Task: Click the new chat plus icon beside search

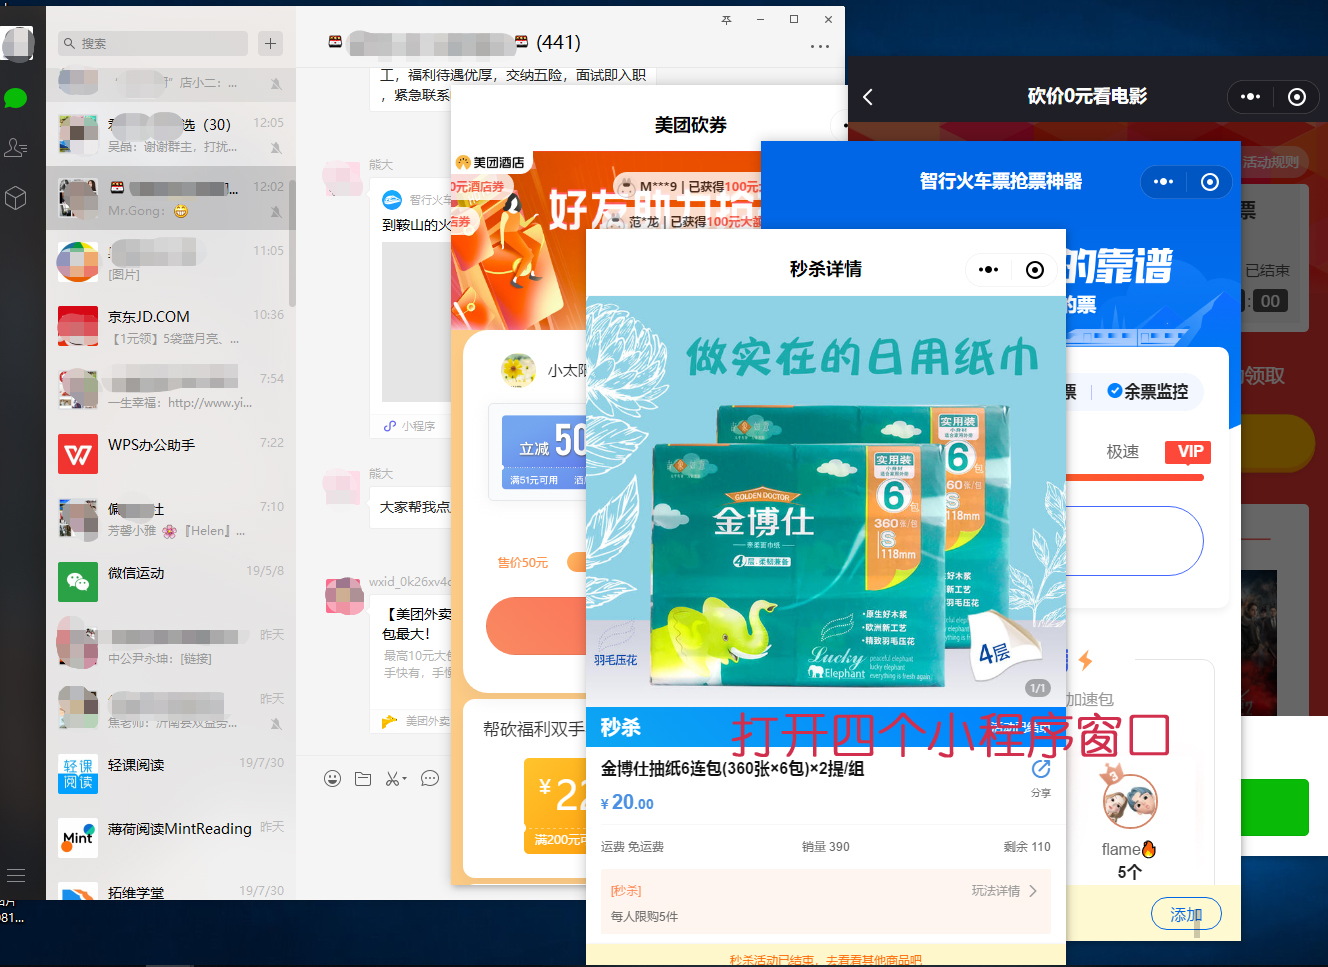Action: (x=271, y=44)
